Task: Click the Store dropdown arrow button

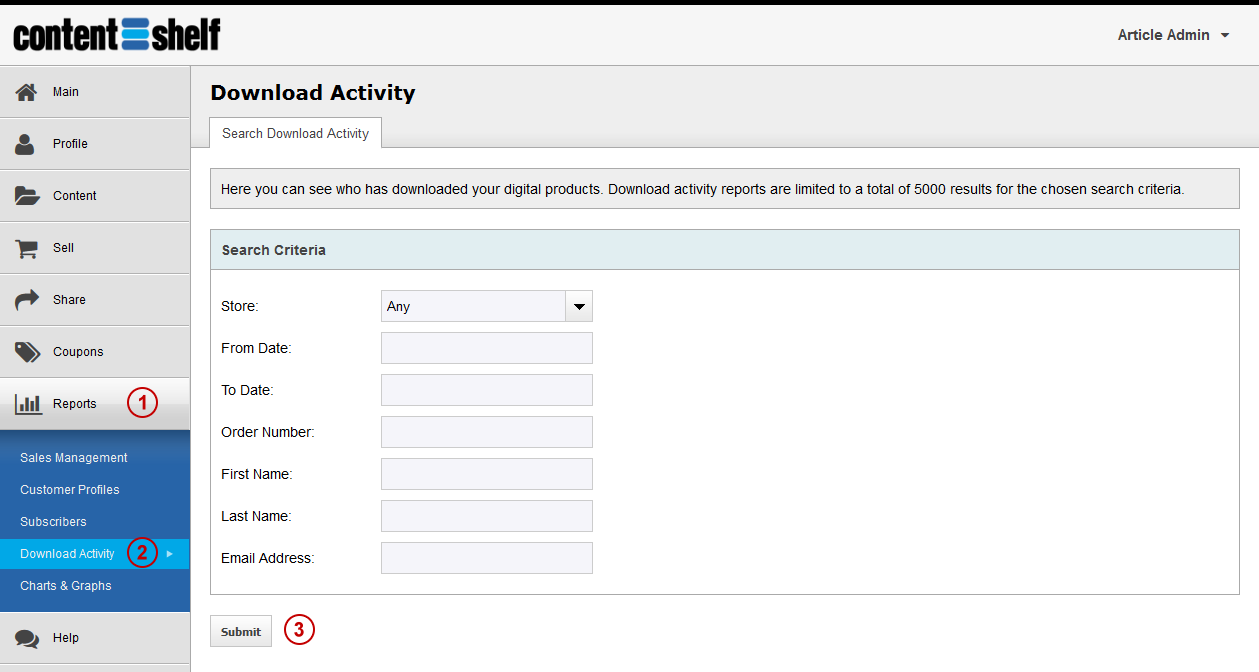Action: coord(579,306)
